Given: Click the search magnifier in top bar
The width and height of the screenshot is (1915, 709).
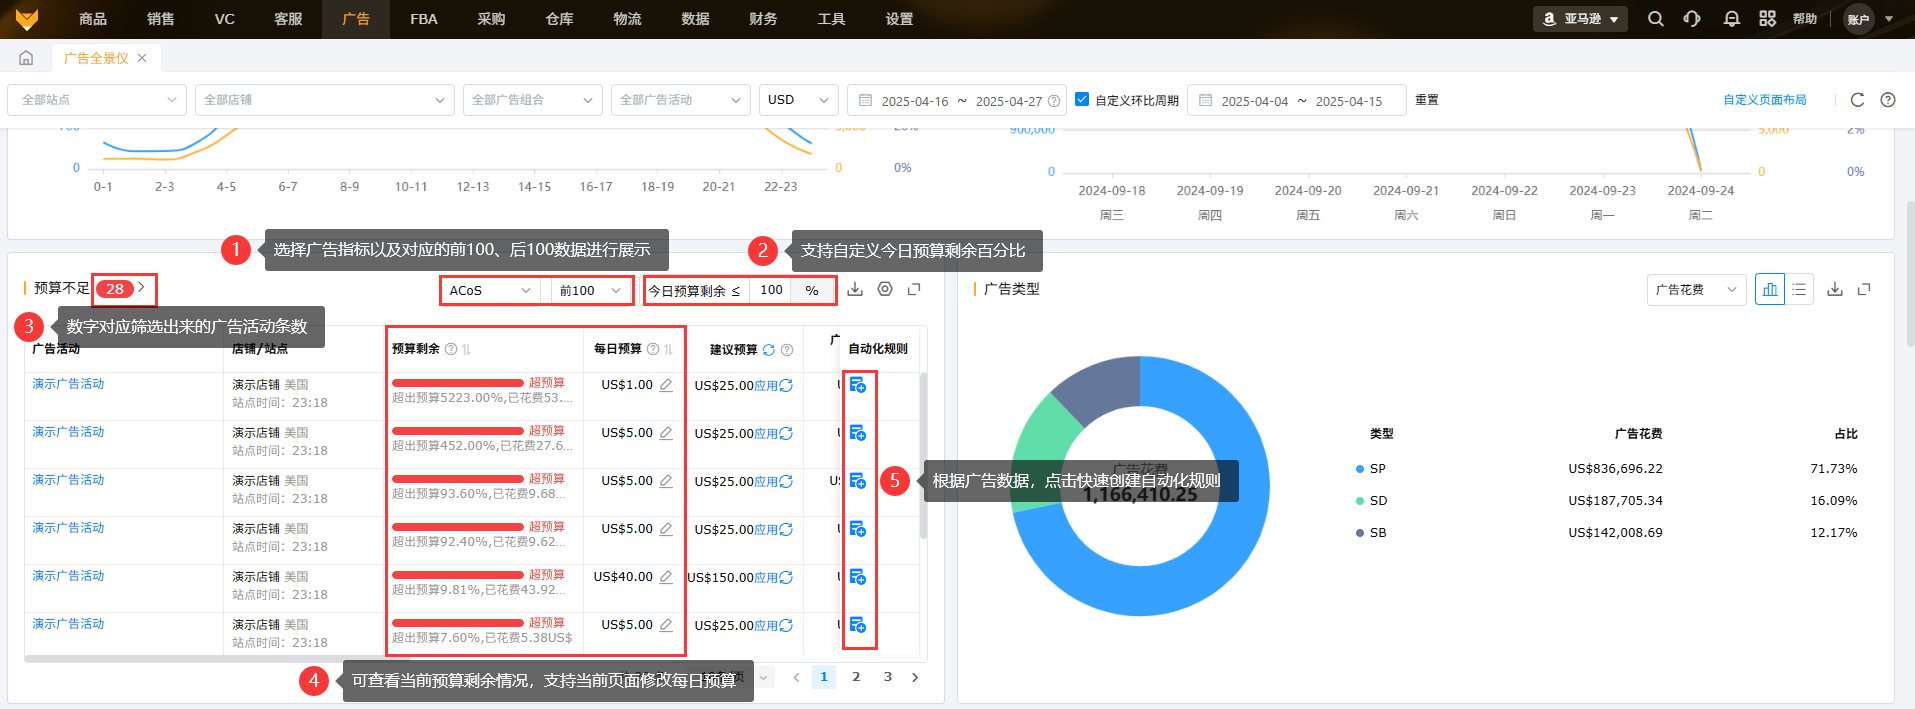Looking at the screenshot, I should (1656, 19).
